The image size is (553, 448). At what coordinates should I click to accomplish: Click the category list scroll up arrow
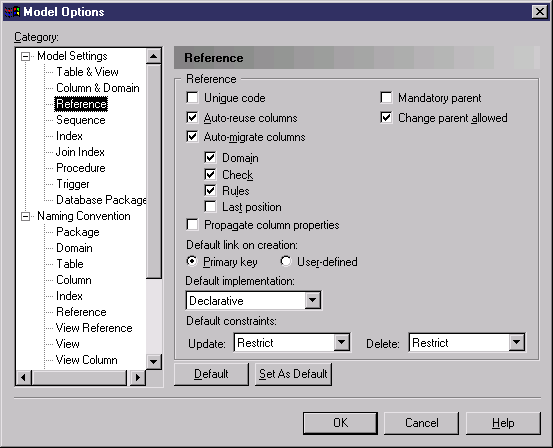154,56
